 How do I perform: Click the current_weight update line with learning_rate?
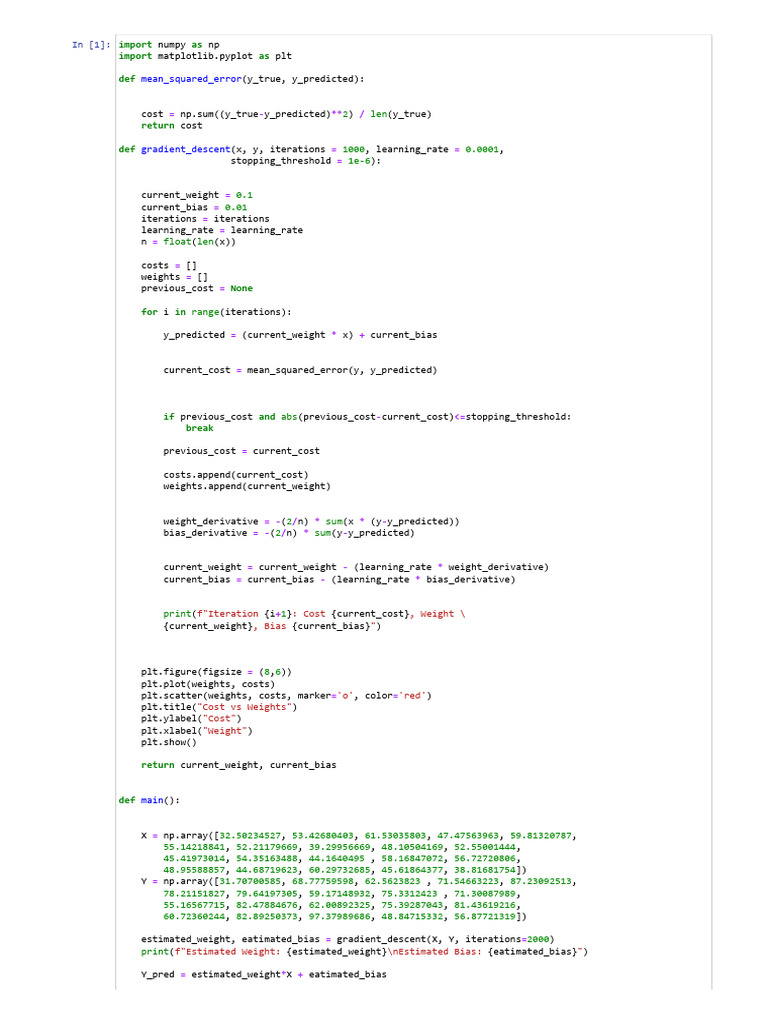pos(356,568)
